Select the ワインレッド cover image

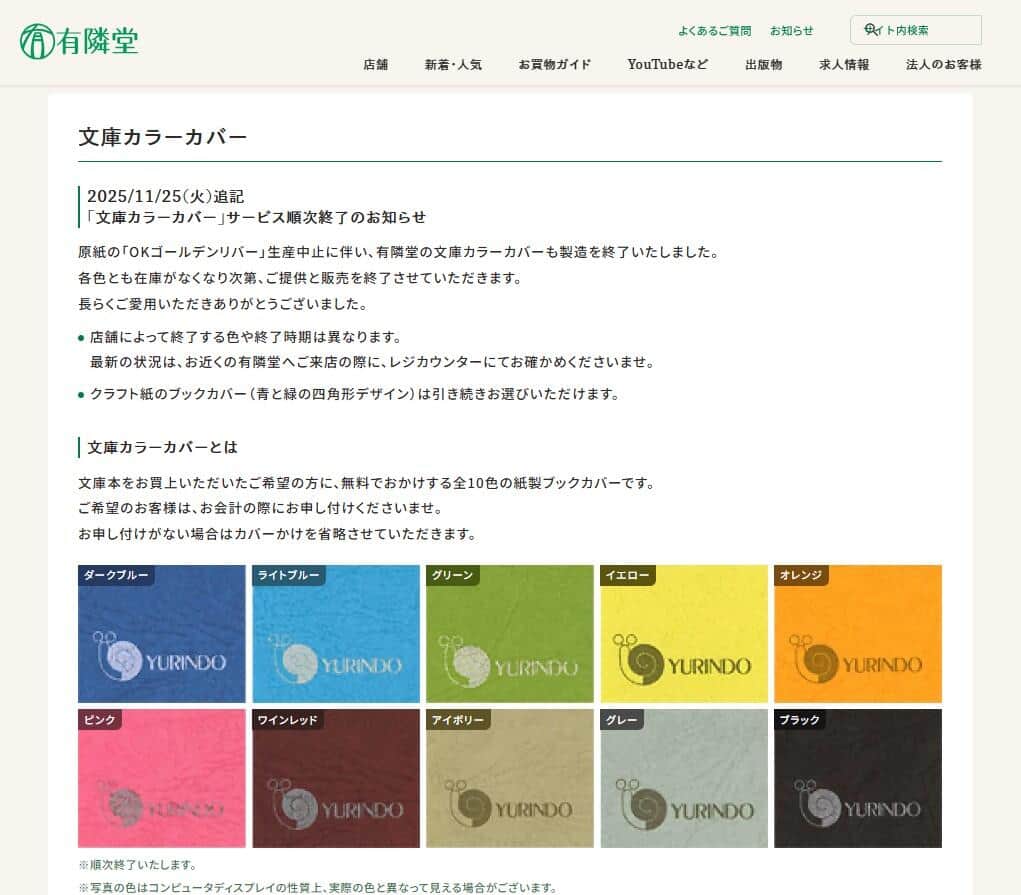point(335,777)
